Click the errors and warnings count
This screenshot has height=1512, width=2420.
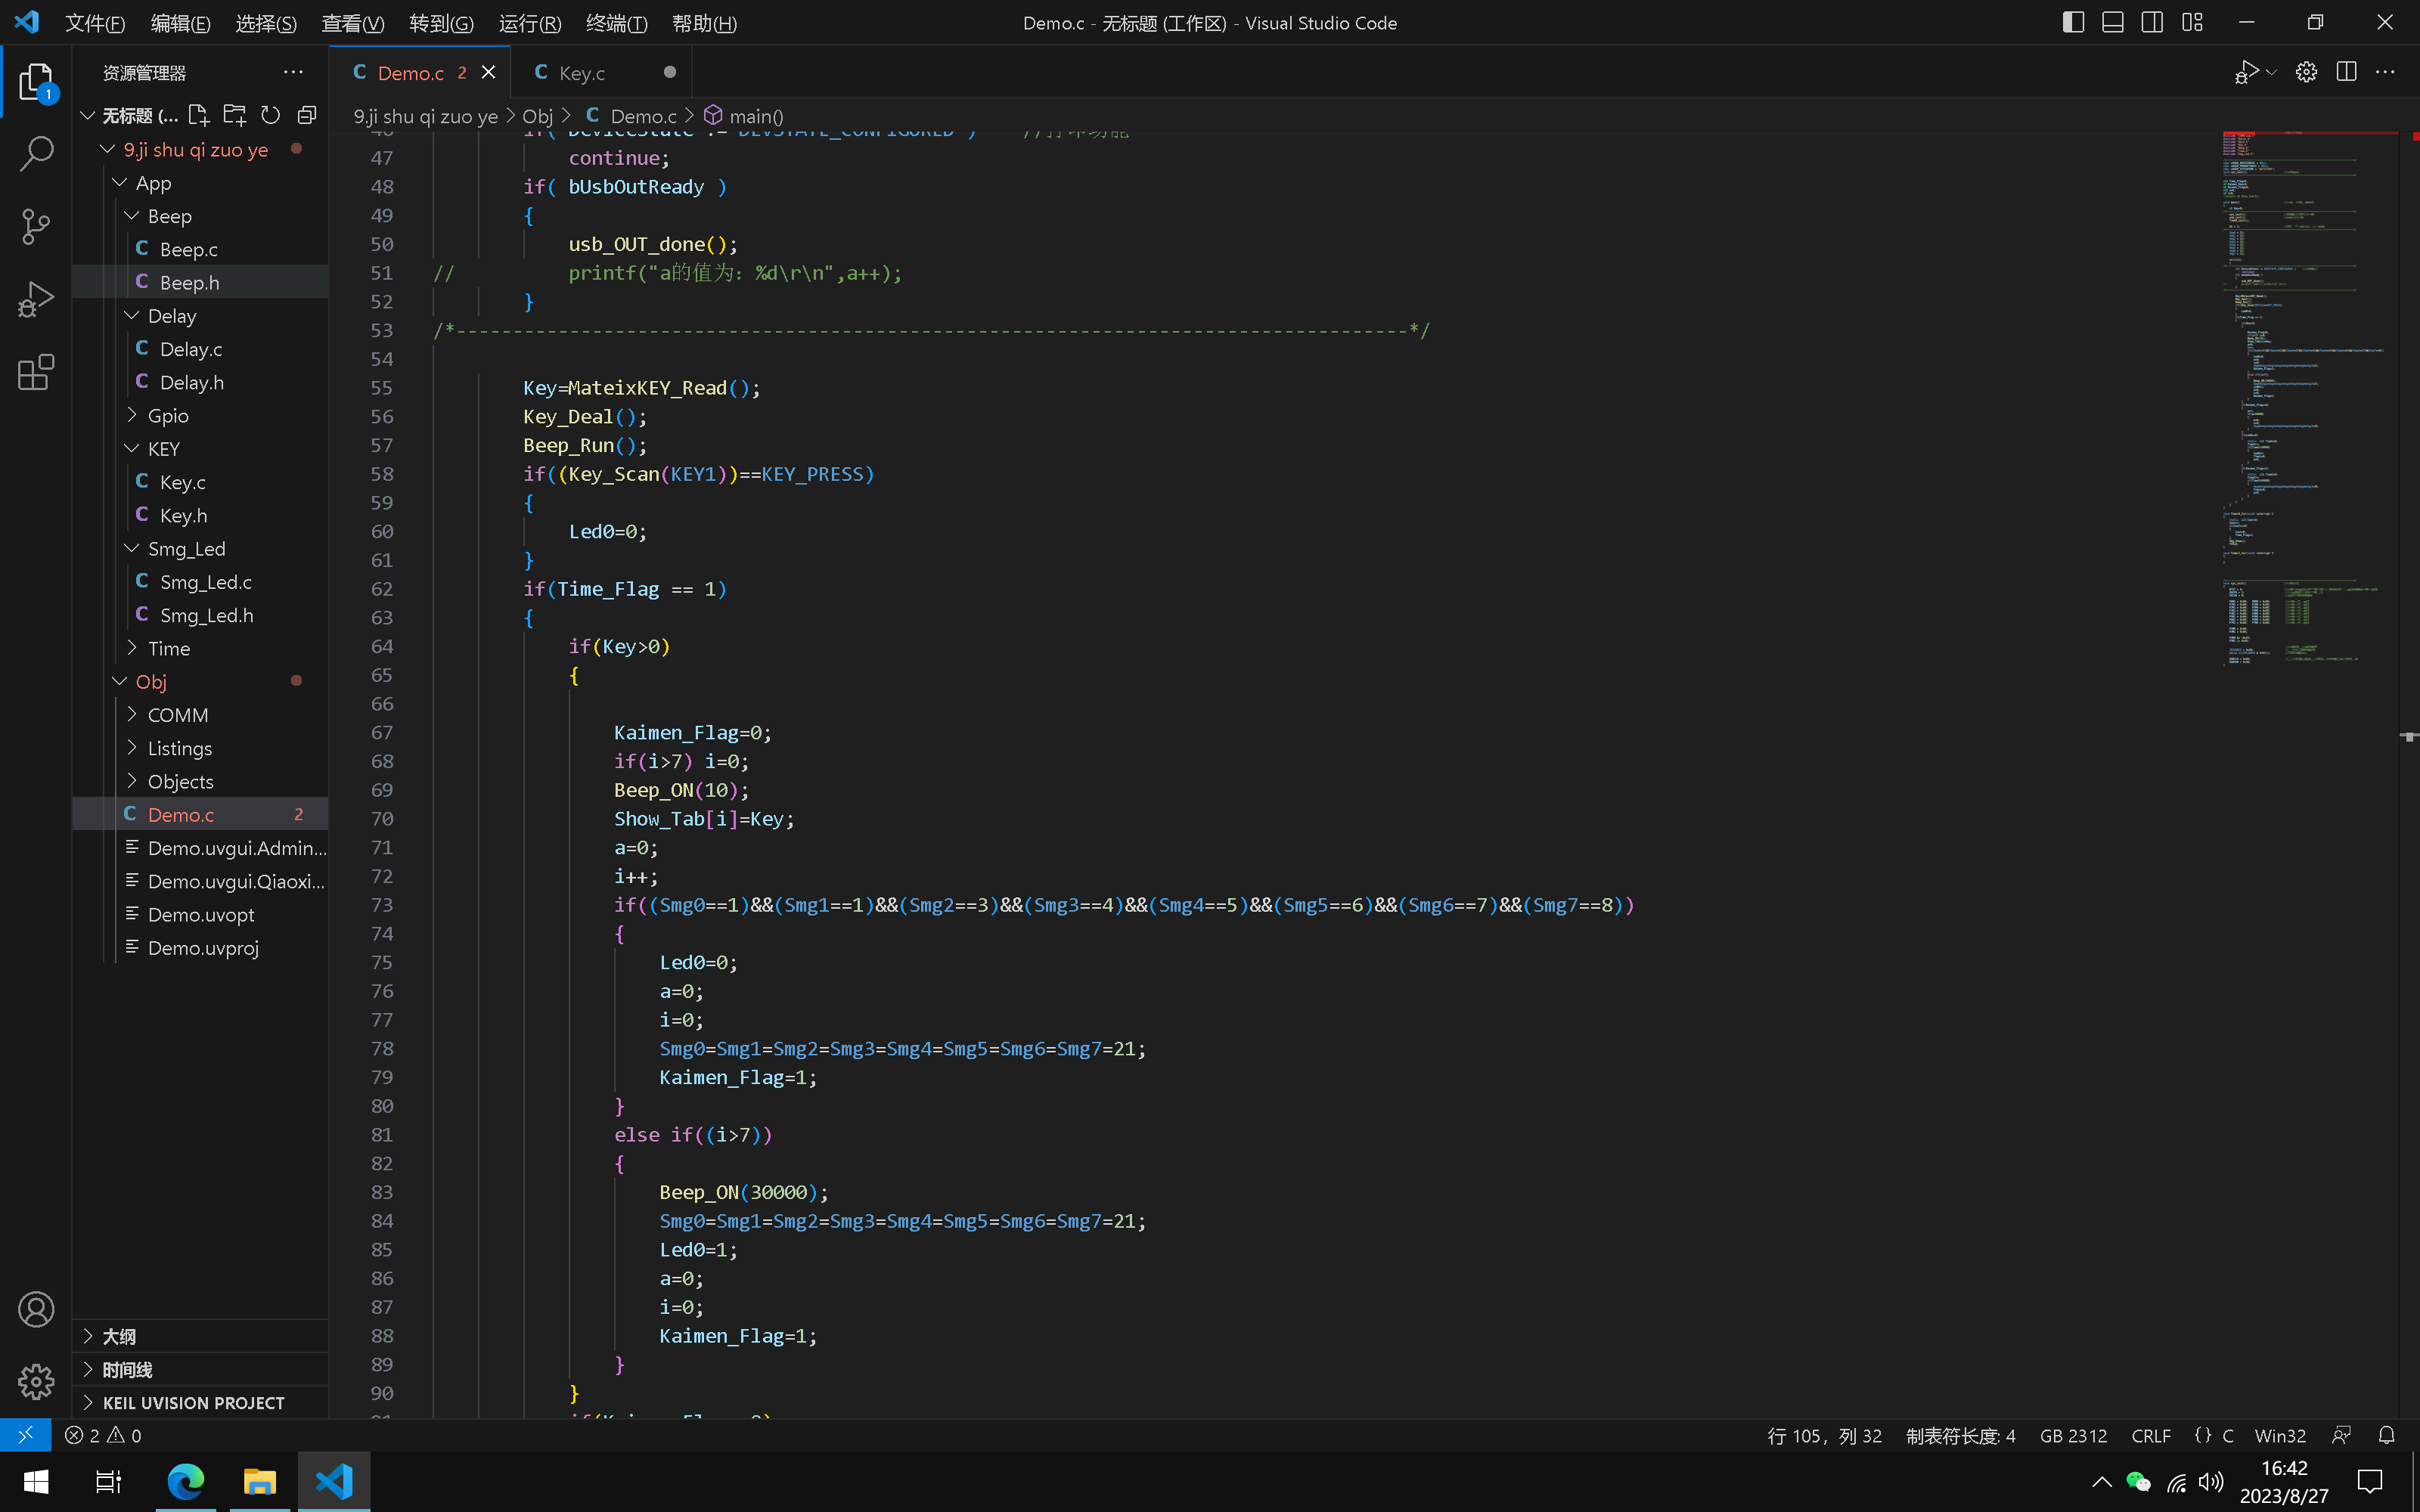(103, 1435)
